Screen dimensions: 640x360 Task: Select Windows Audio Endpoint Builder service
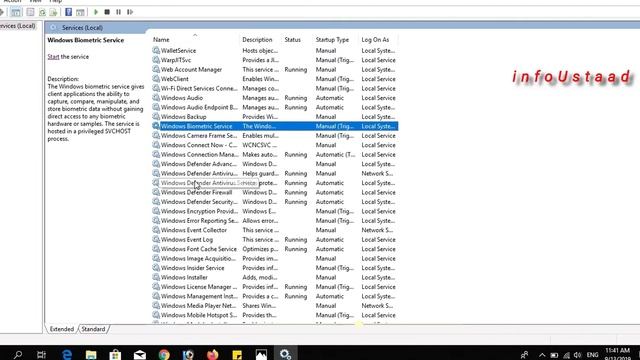tap(275, 107)
